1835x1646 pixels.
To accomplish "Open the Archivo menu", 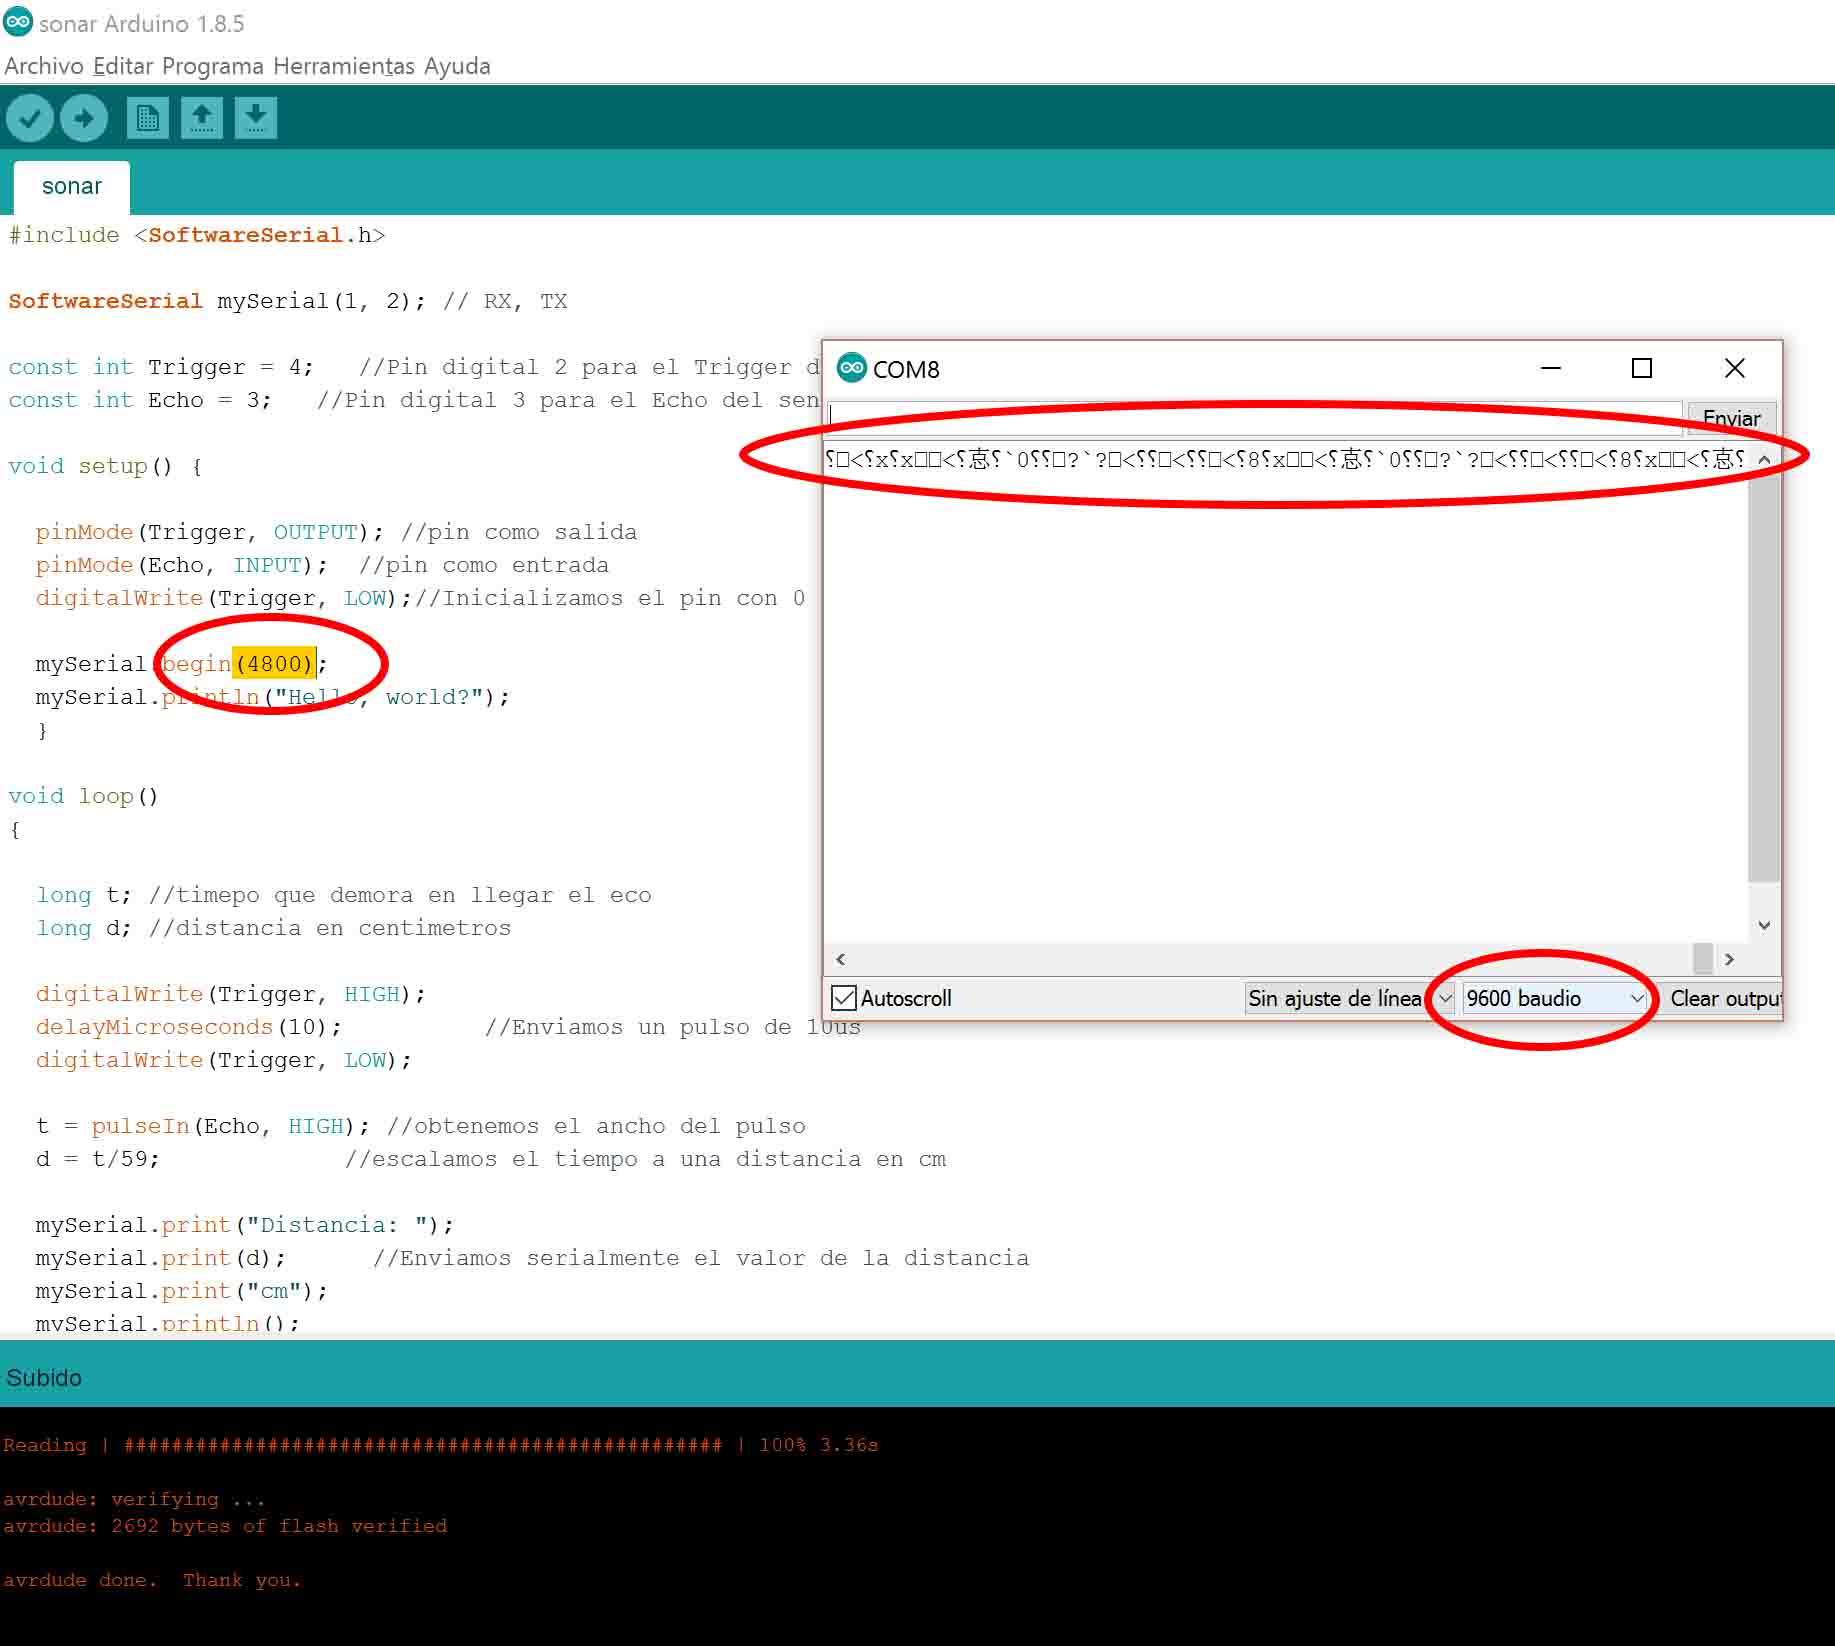I will pyautogui.click(x=44, y=66).
